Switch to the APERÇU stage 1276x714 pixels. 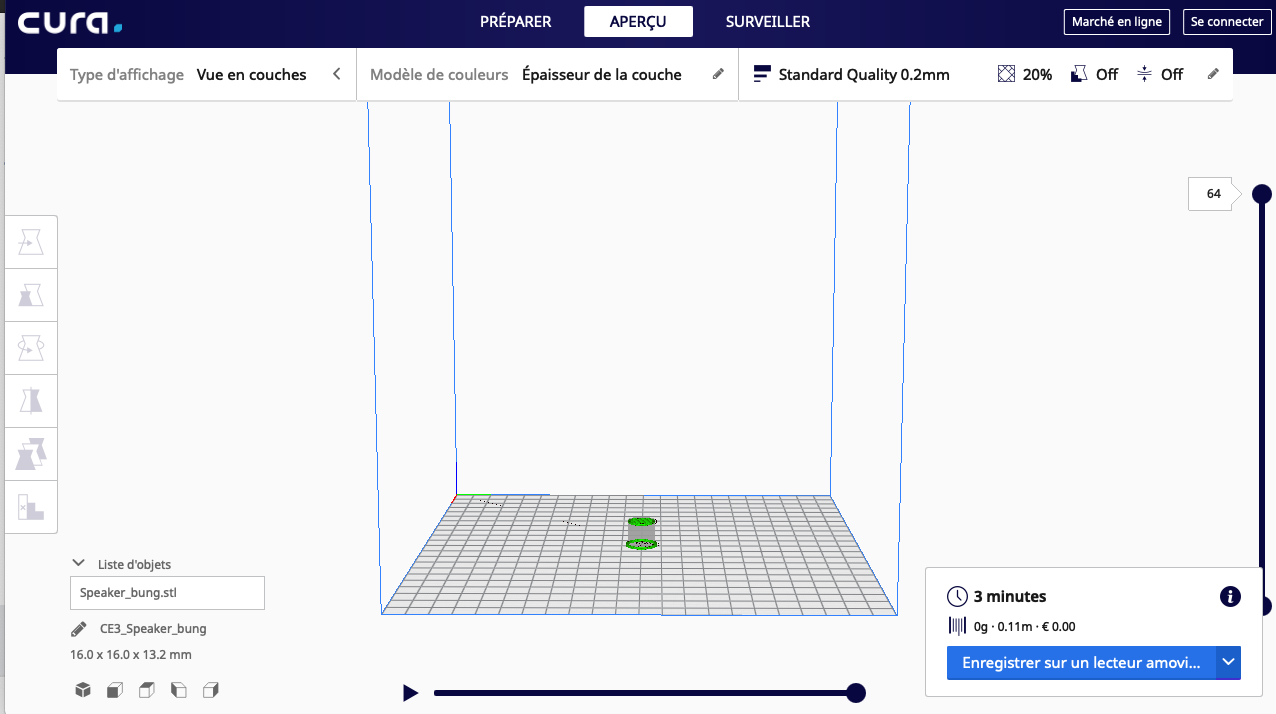pos(638,22)
